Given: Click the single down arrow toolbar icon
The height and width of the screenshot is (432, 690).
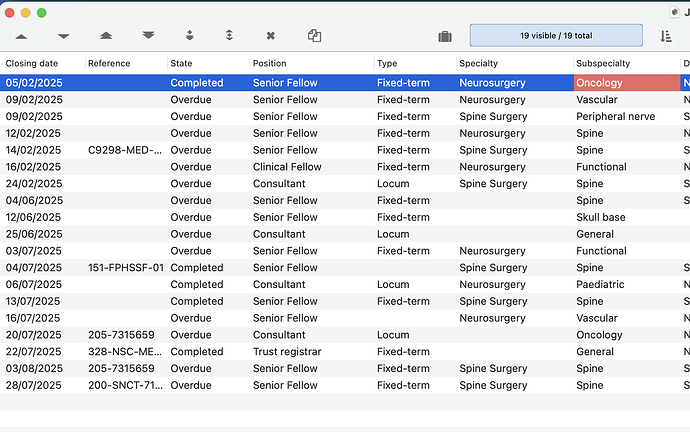Looking at the screenshot, I should click(63, 36).
